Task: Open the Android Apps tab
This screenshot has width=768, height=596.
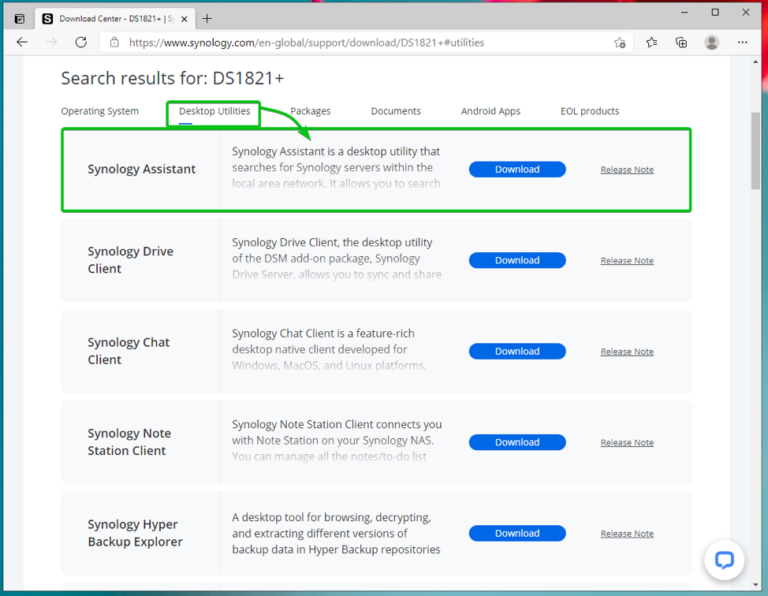Action: tap(491, 111)
